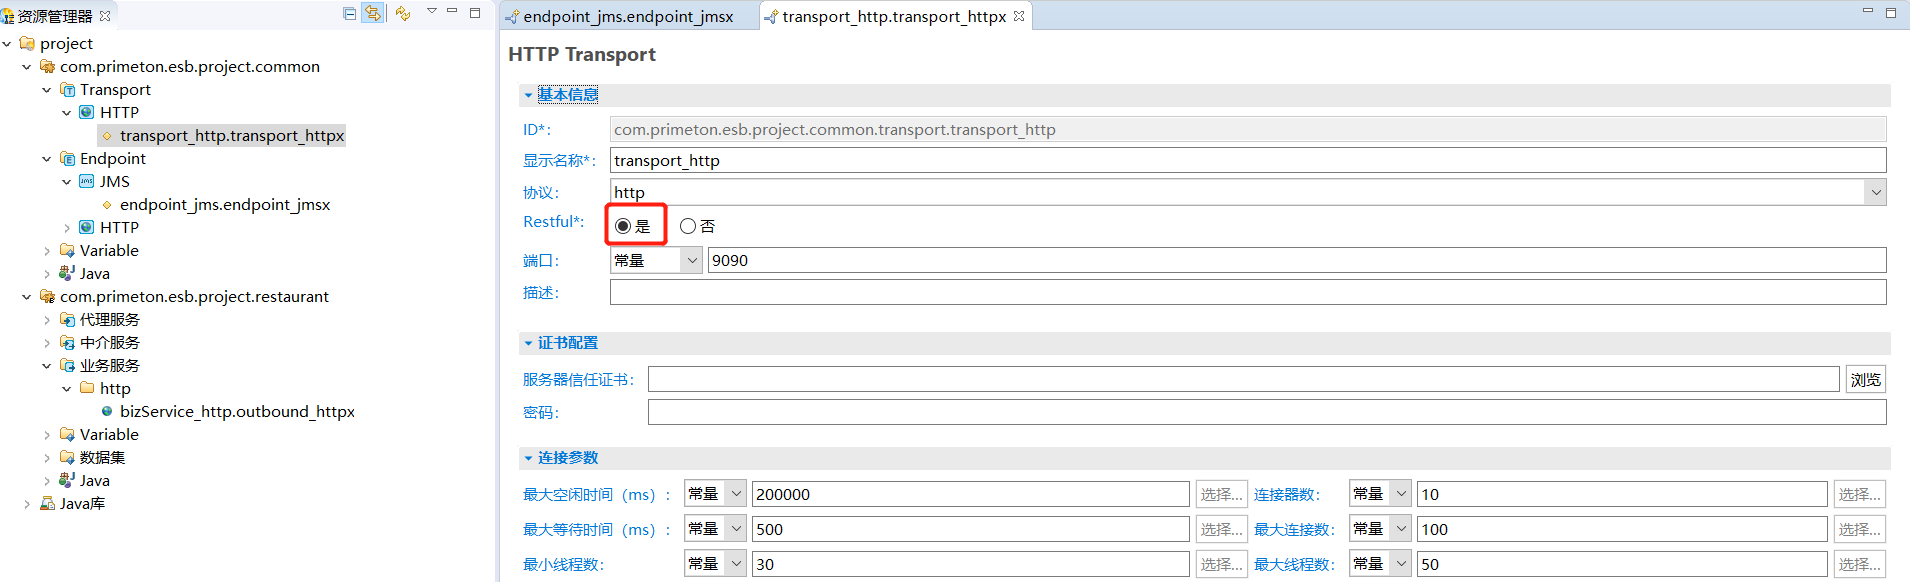Click the 浏览 browse button

tap(1865, 380)
